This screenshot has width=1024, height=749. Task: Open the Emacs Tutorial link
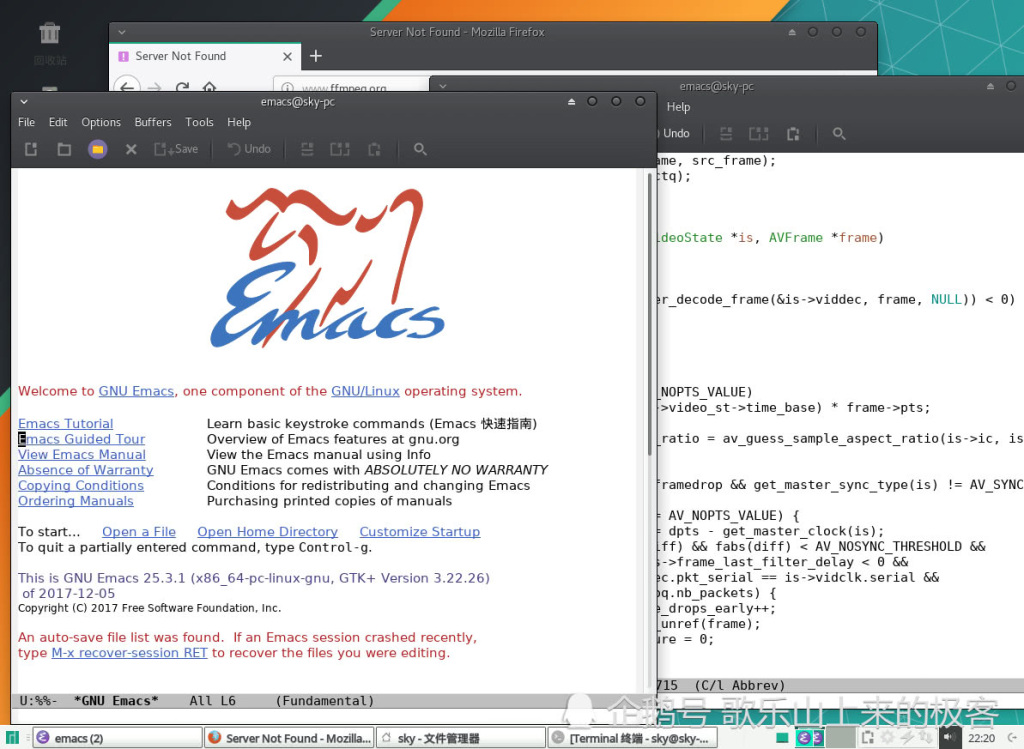pos(65,424)
